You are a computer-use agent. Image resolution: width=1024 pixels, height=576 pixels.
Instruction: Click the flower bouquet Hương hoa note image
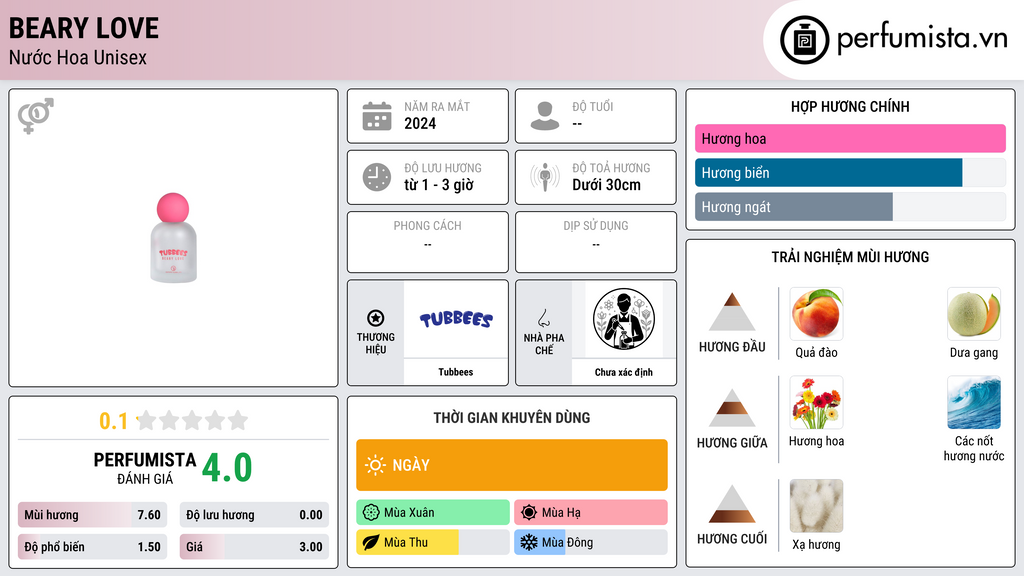point(816,402)
